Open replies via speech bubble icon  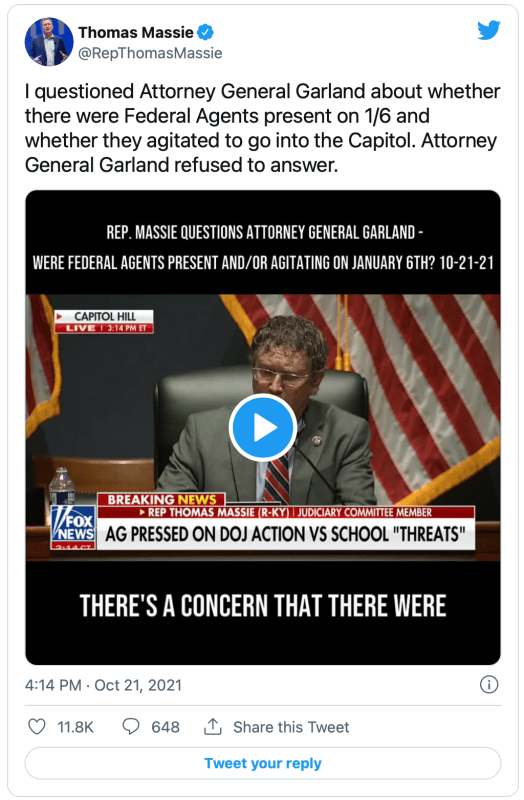tap(131, 727)
